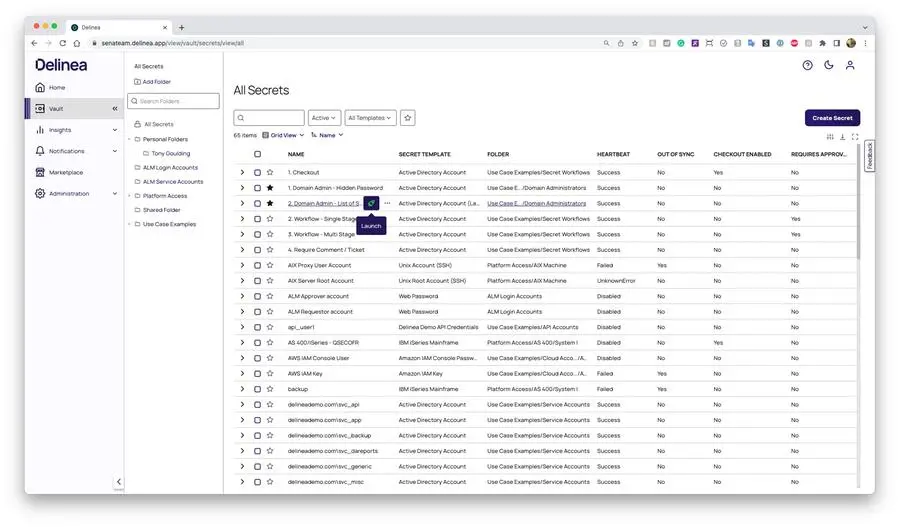Open the user profile icon
Viewport: 900px width, 527px height.
[x=850, y=65]
